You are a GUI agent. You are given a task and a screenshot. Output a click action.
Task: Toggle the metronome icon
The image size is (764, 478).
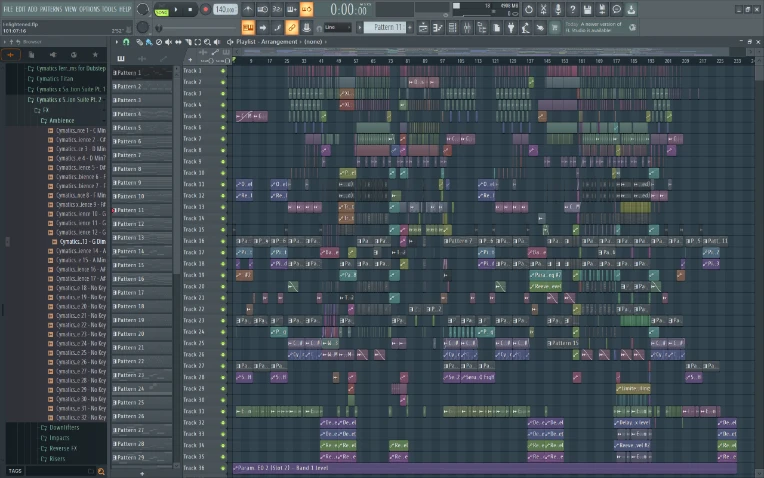pyautogui.click(x=248, y=9)
